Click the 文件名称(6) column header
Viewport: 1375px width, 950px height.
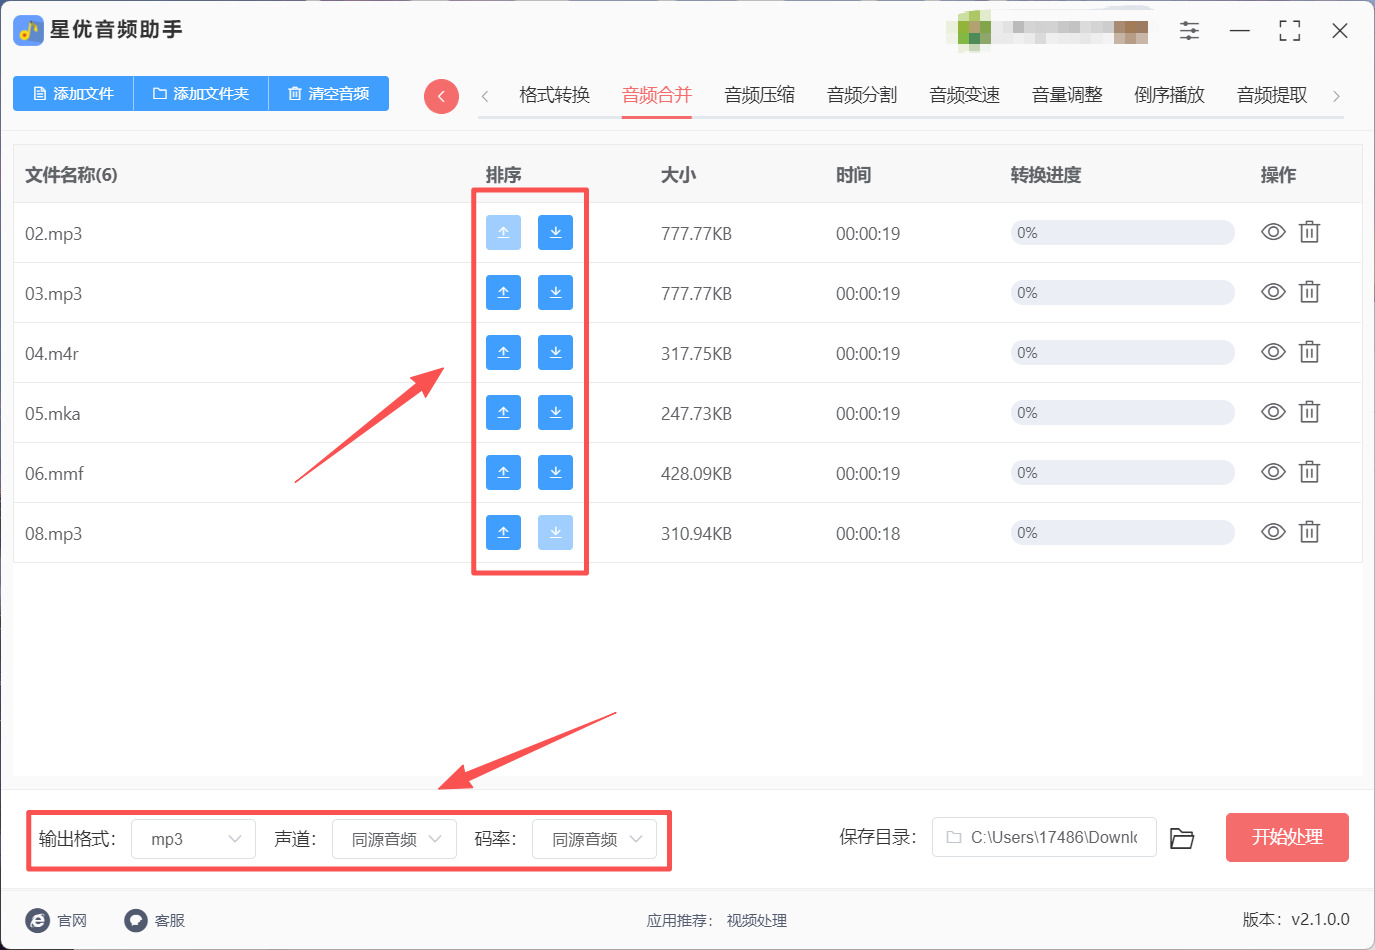[71, 175]
